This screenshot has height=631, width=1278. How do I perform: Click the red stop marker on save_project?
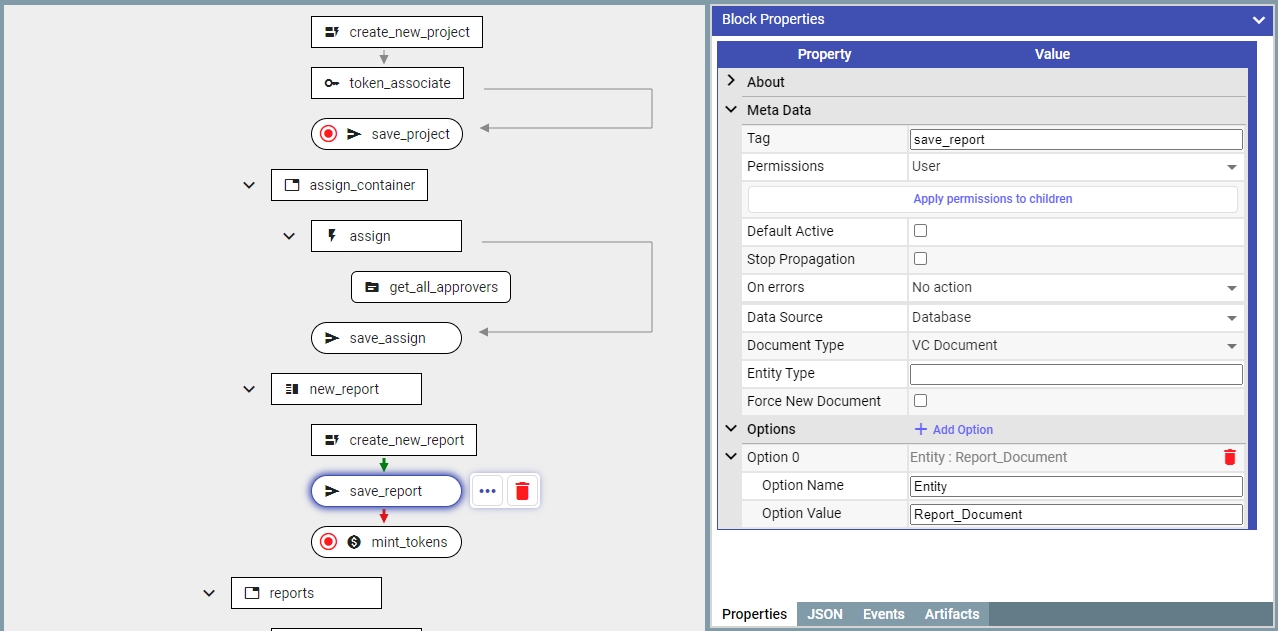point(328,134)
